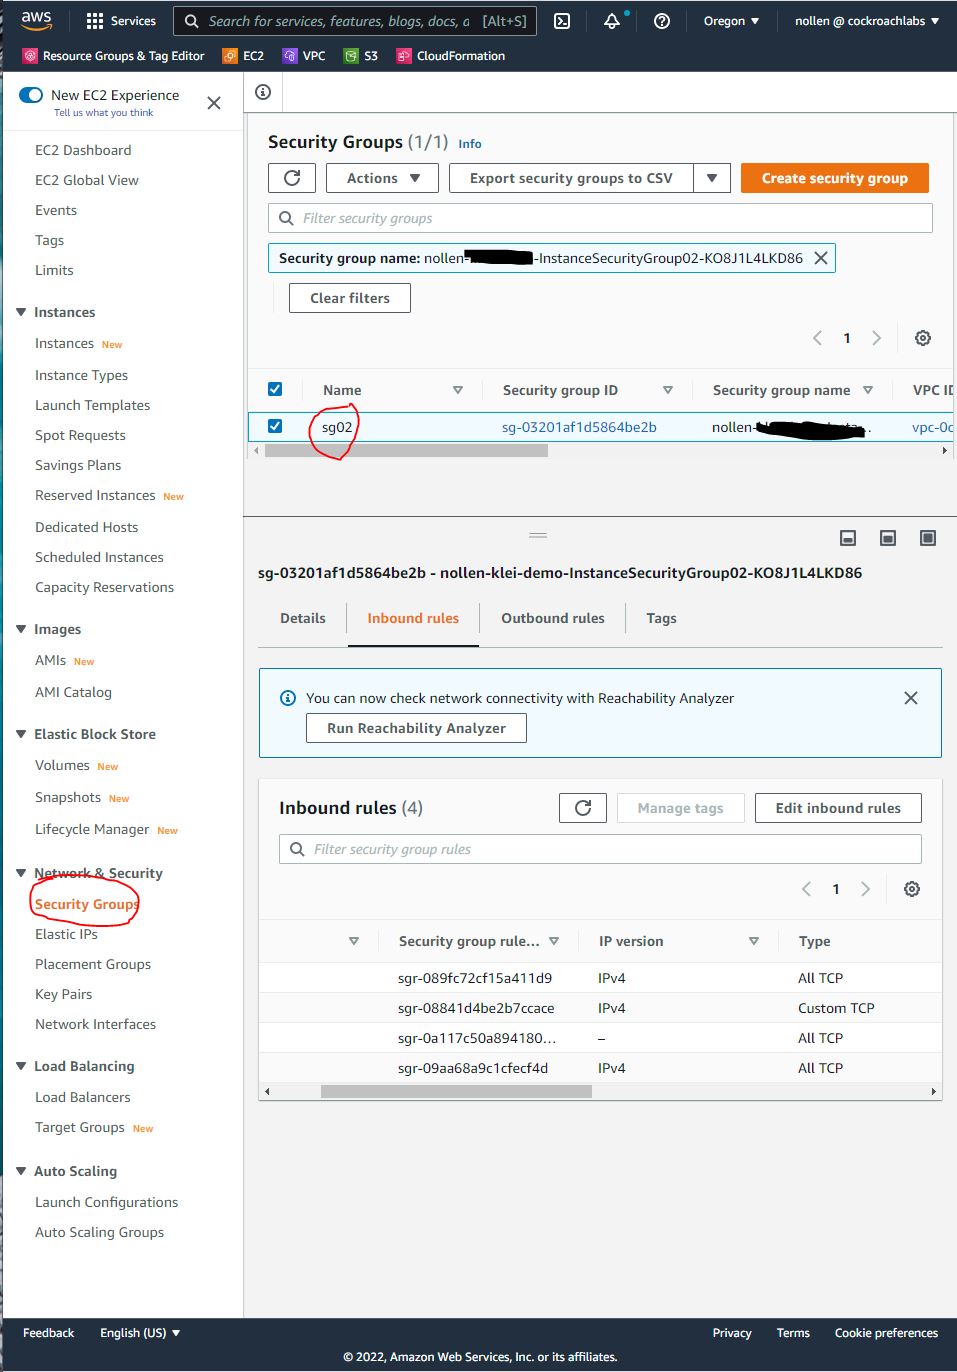Maximize the details split panel
This screenshot has width=957, height=1372.
tap(928, 538)
